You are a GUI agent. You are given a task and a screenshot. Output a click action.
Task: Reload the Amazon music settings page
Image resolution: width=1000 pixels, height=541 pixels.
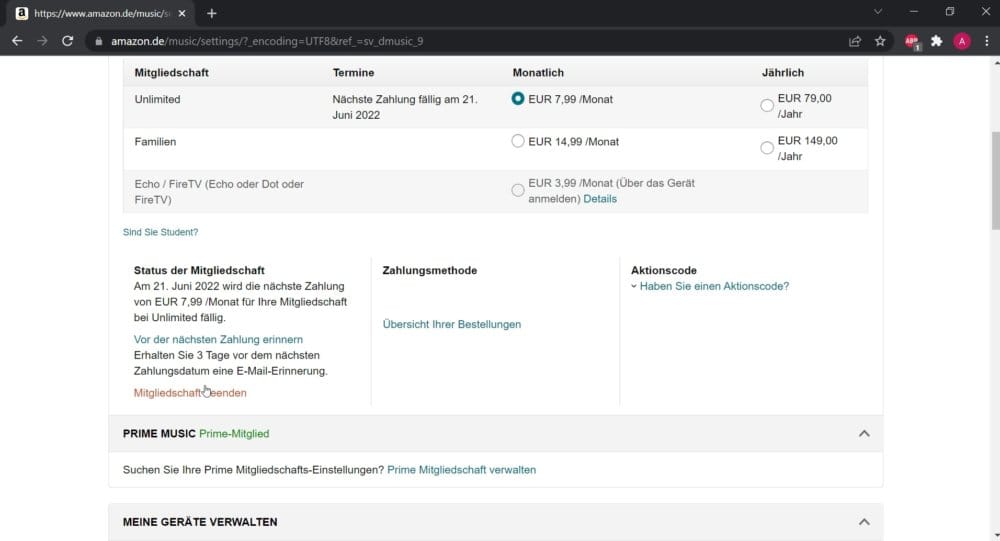click(x=68, y=41)
